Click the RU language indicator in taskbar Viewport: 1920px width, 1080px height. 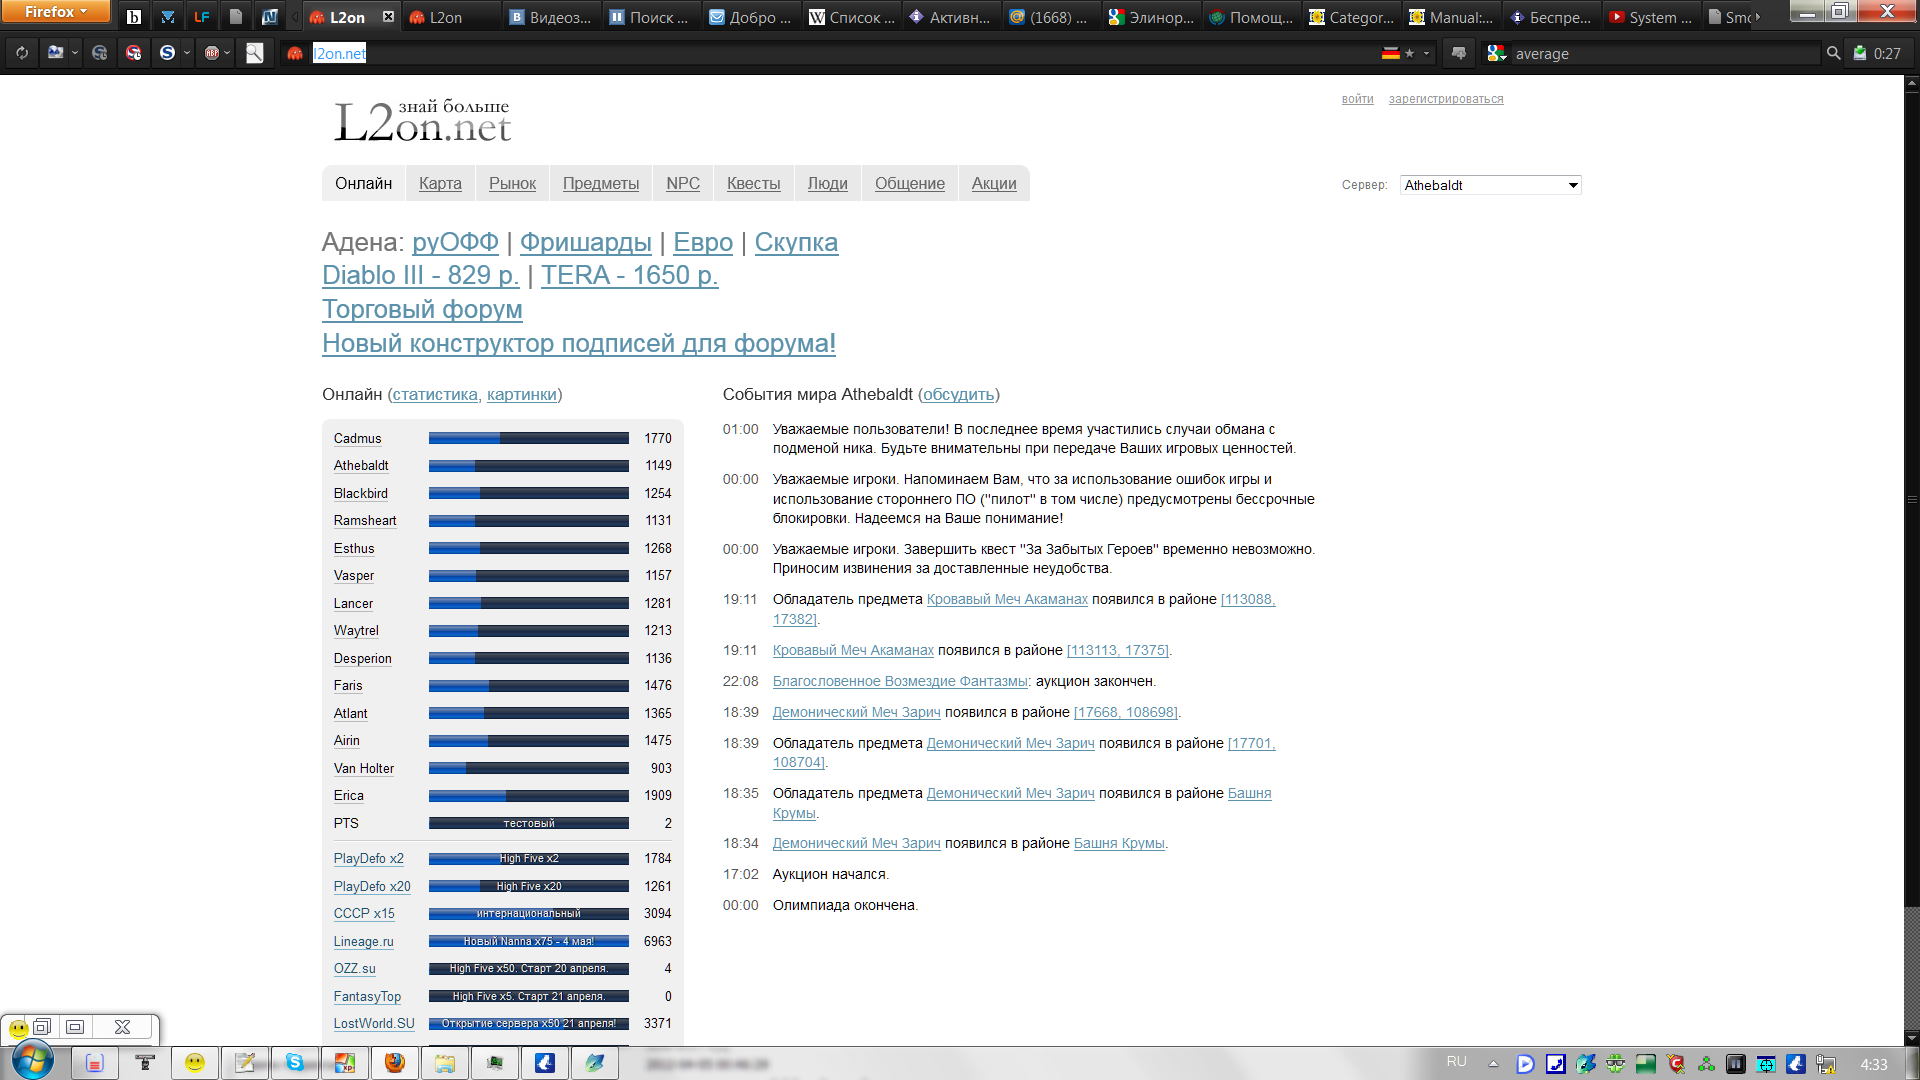[1456, 1062]
